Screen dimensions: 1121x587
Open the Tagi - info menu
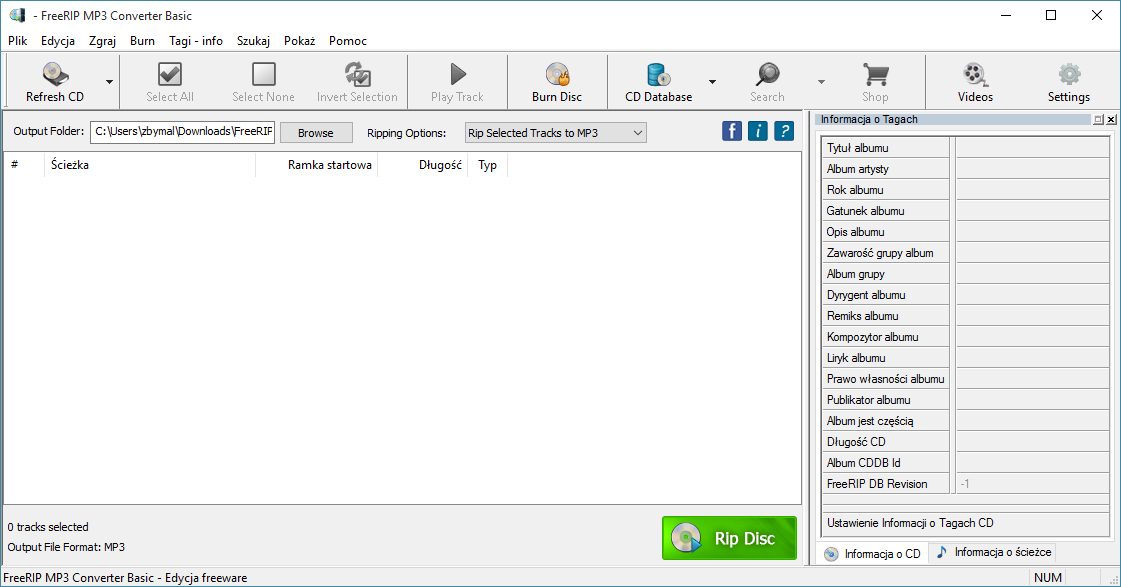click(196, 41)
